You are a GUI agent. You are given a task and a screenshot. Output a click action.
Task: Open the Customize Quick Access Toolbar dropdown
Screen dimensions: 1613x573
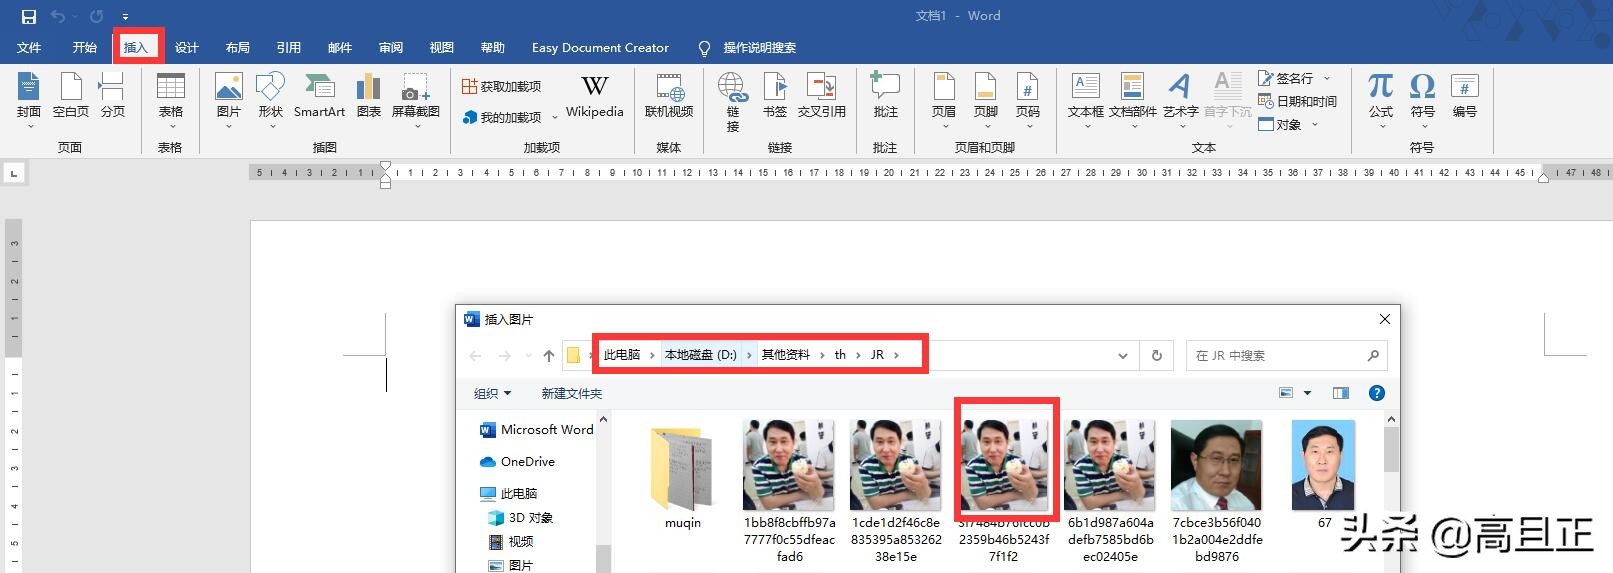pyautogui.click(x=125, y=17)
